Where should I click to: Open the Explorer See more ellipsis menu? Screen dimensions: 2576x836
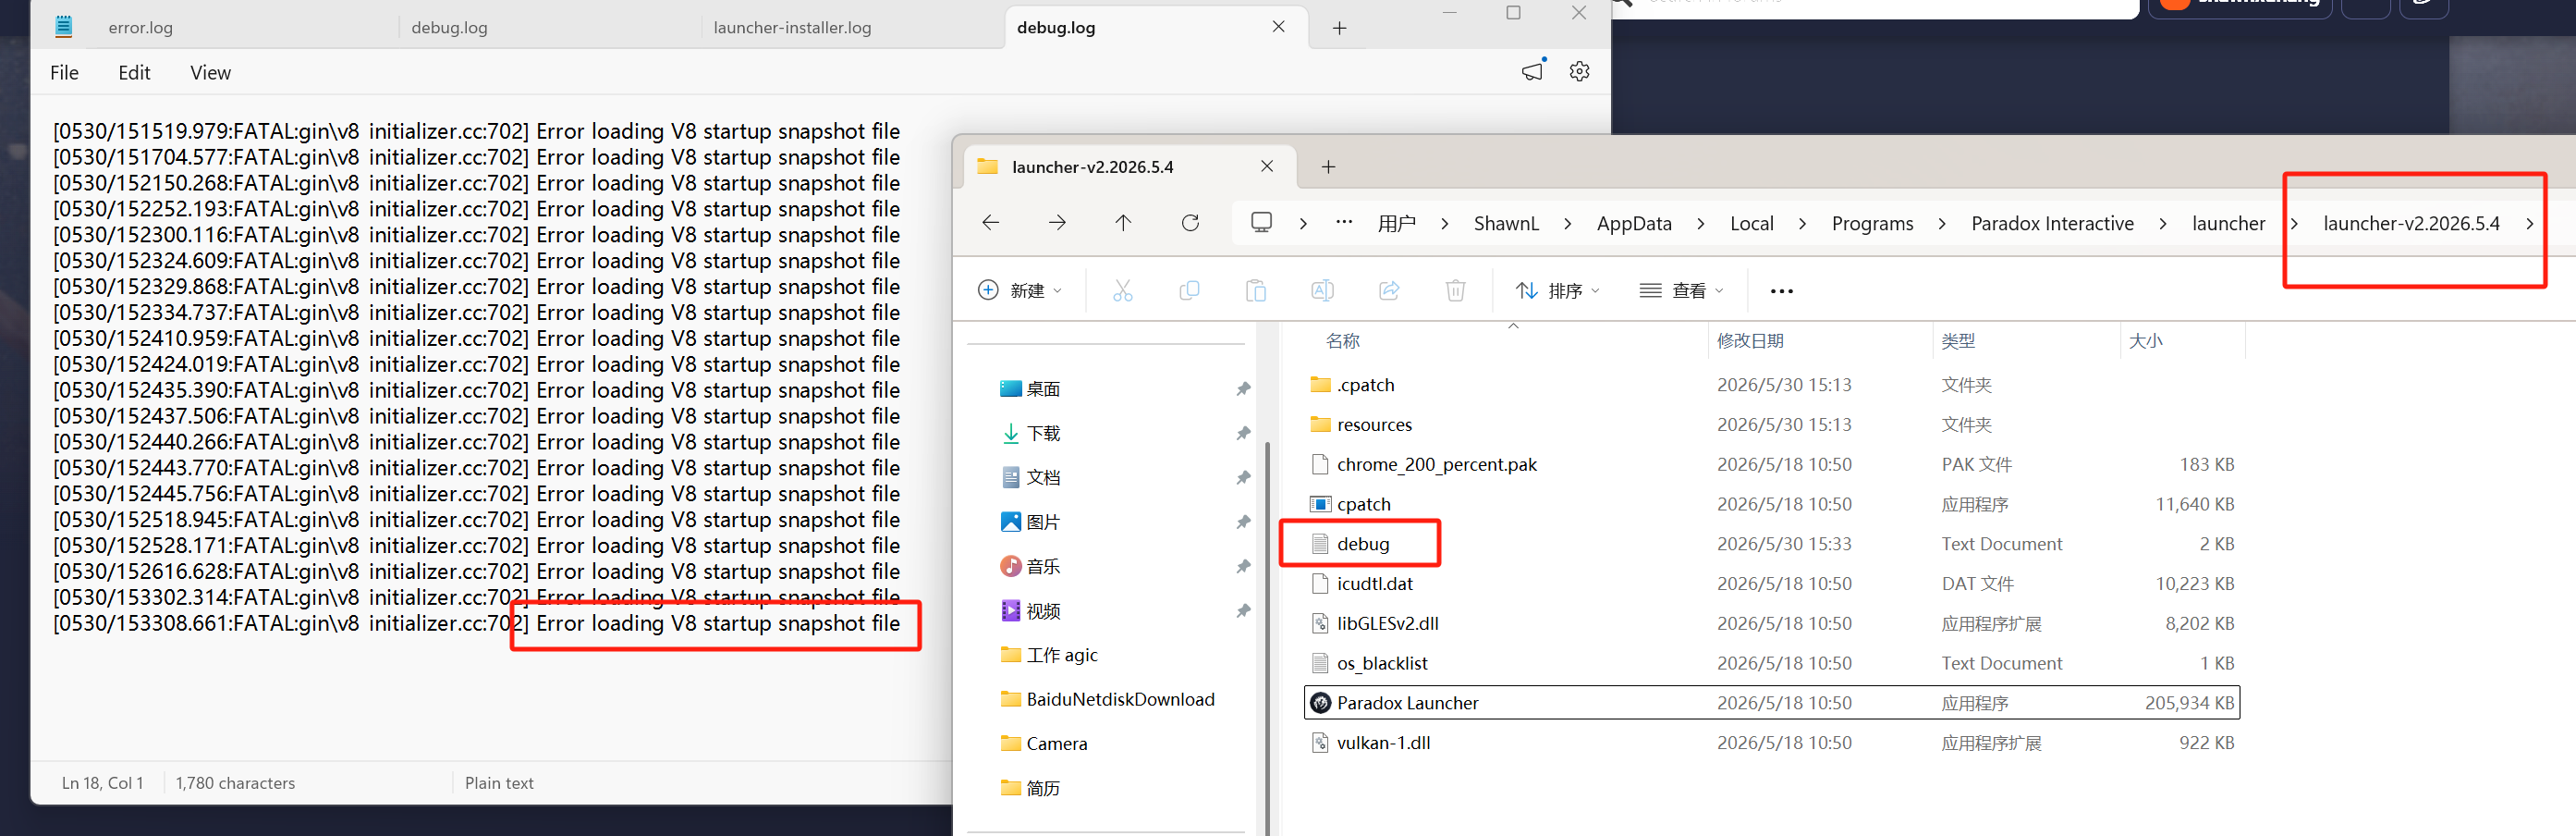(1781, 291)
